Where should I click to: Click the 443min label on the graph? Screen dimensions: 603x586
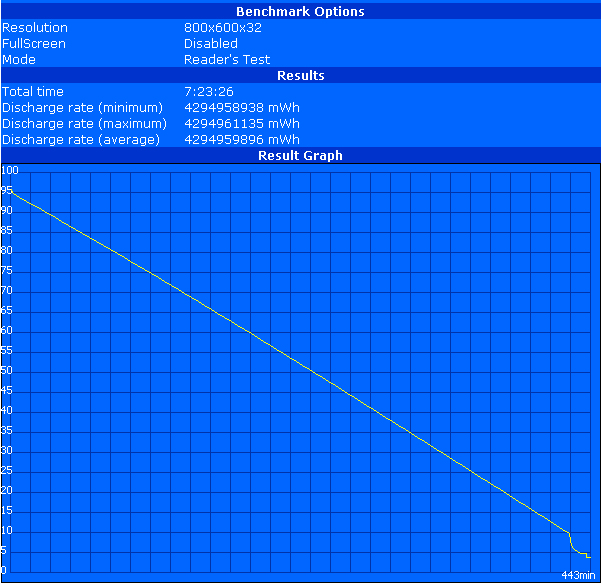coord(578,575)
